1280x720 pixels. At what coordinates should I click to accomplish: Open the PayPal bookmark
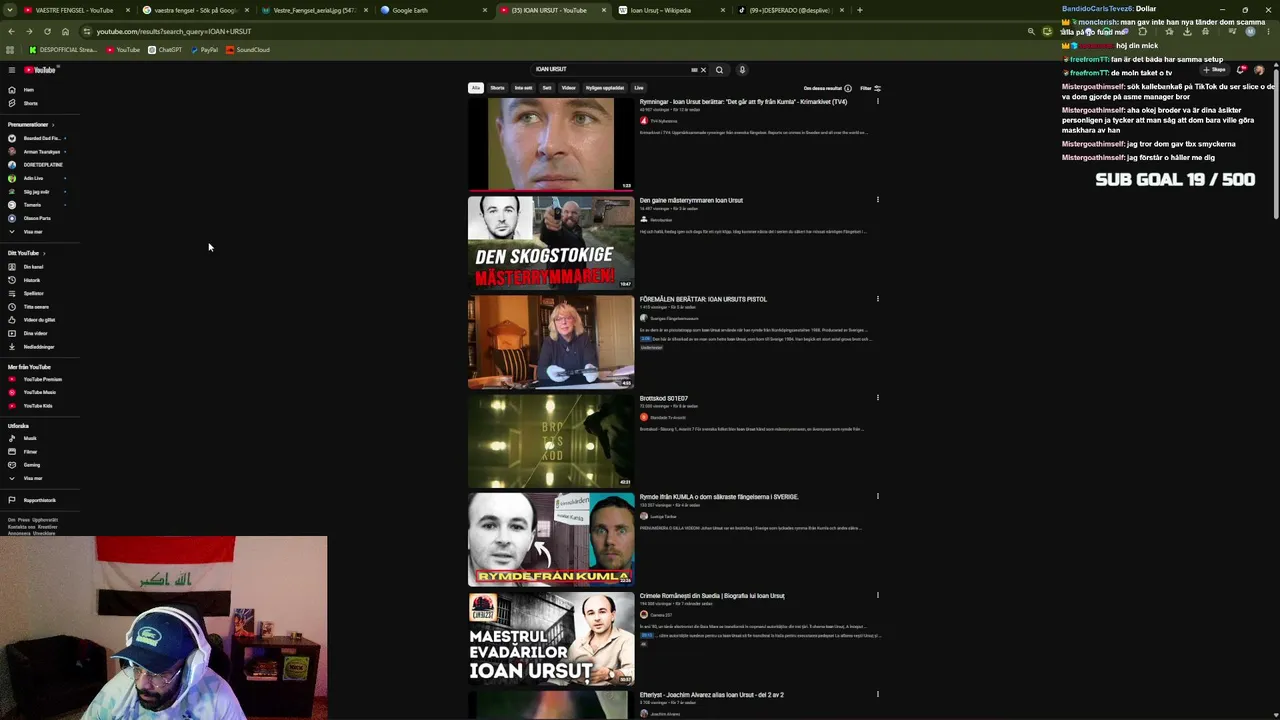(204, 50)
